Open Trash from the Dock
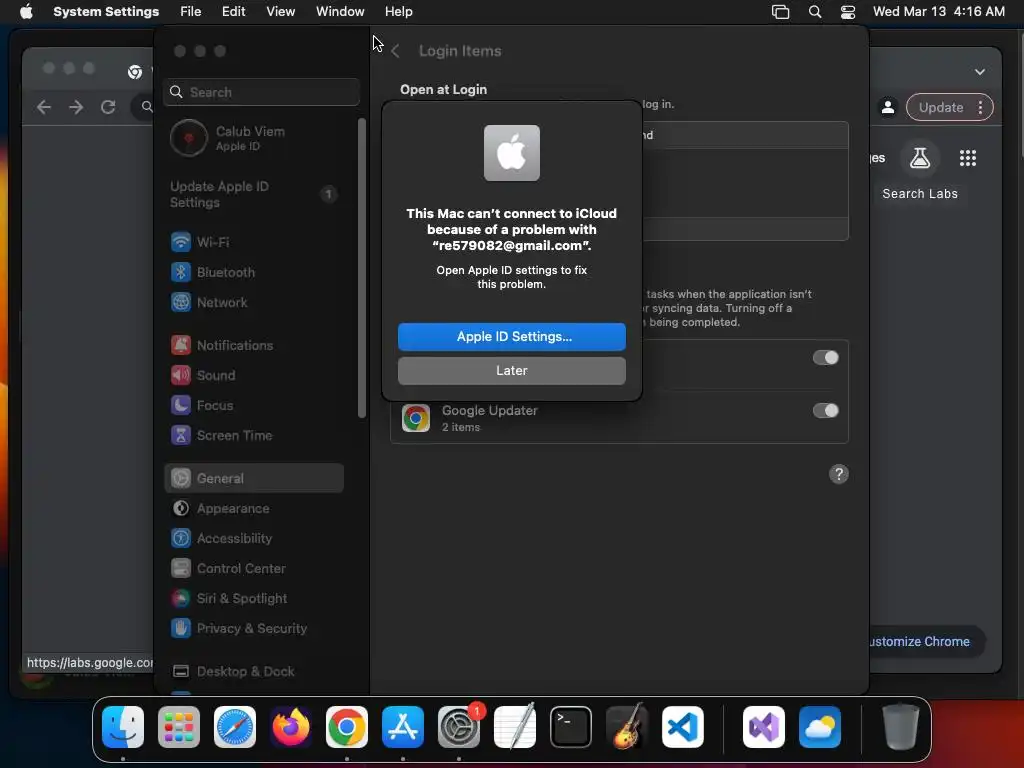1024x768 pixels. (901, 727)
